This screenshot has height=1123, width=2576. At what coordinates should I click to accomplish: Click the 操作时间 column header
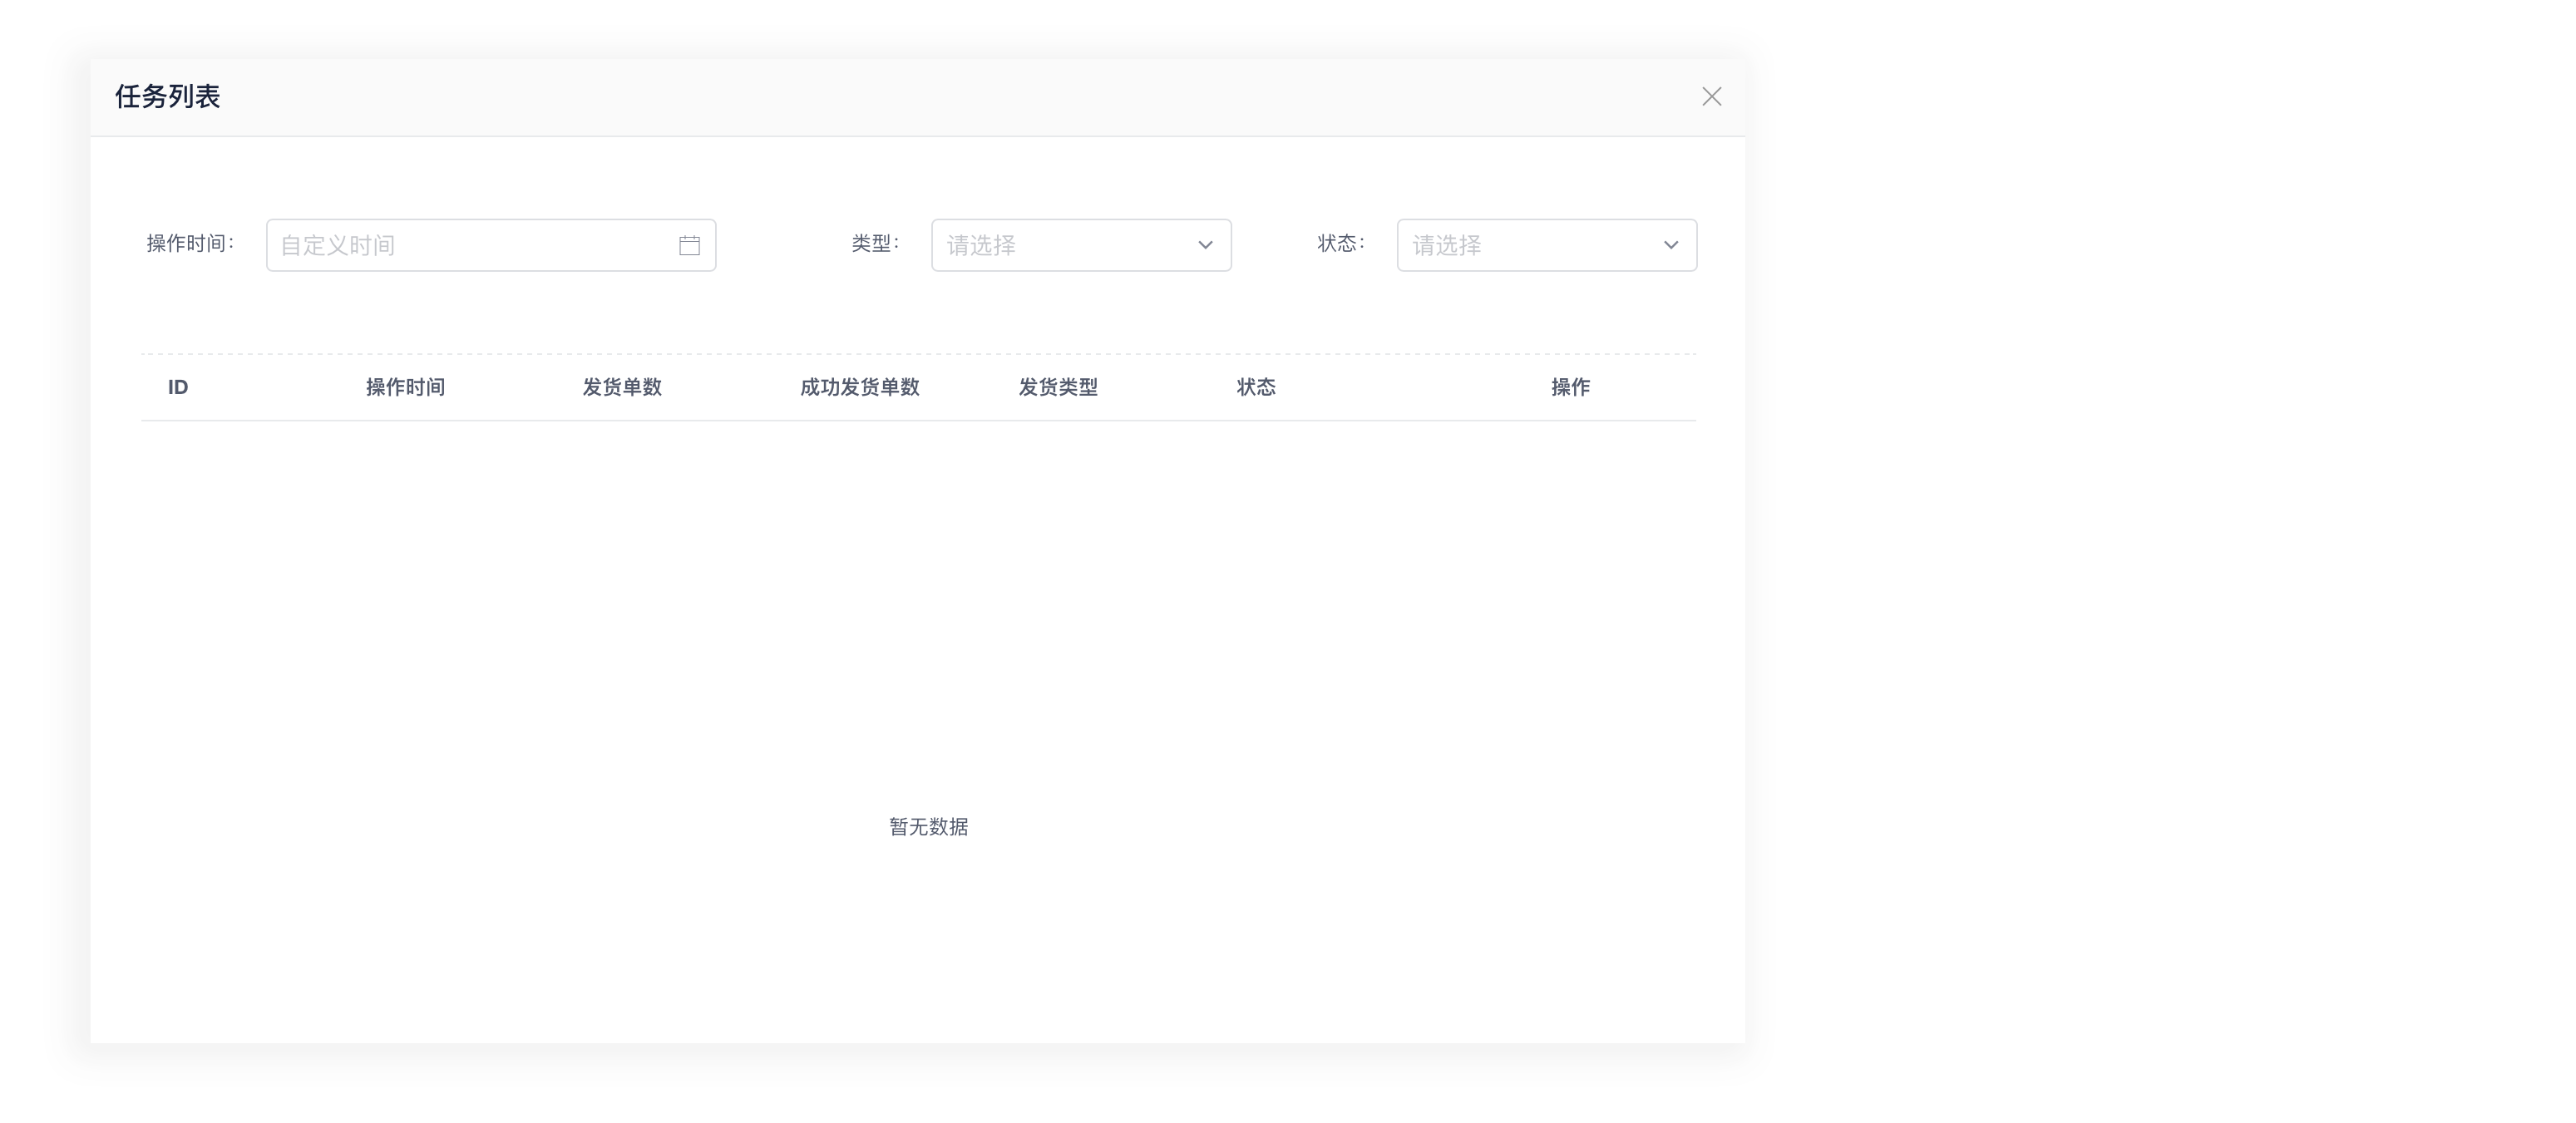tap(405, 387)
